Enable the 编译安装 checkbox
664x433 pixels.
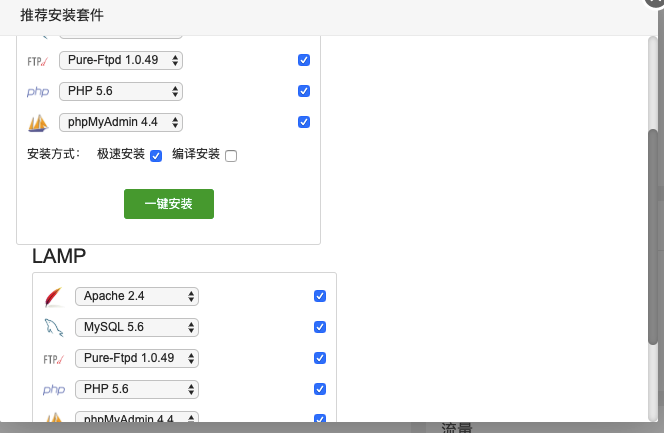coord(231,156)
